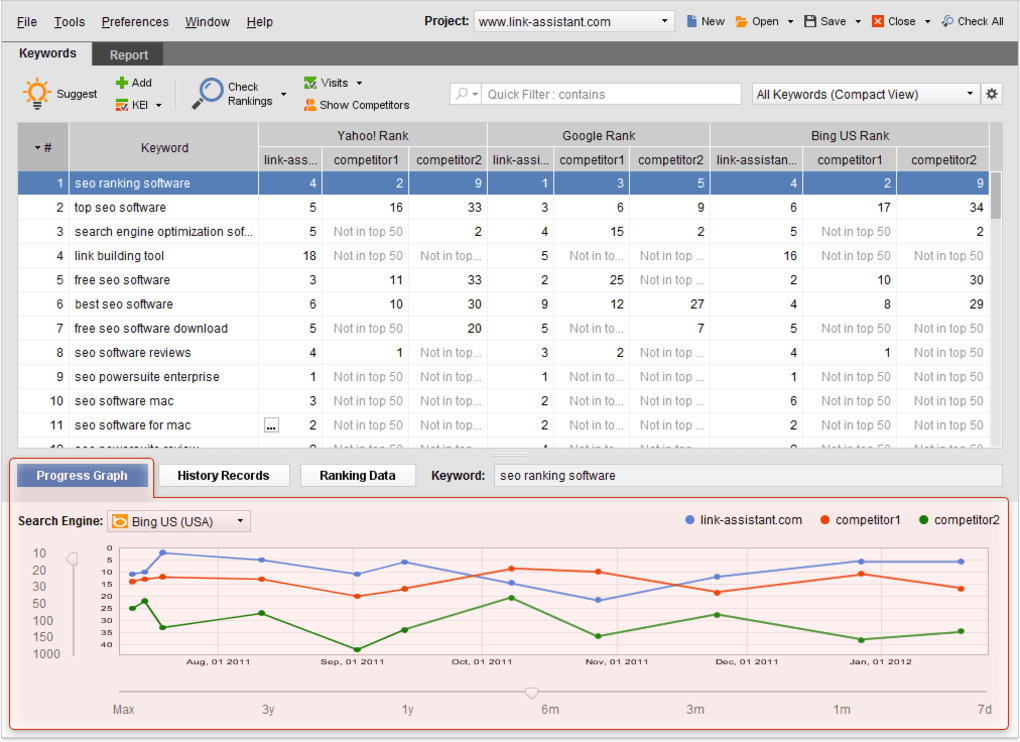Click the Visits chart icon
Screen dimensions: 1020x742
click(310, 83)
